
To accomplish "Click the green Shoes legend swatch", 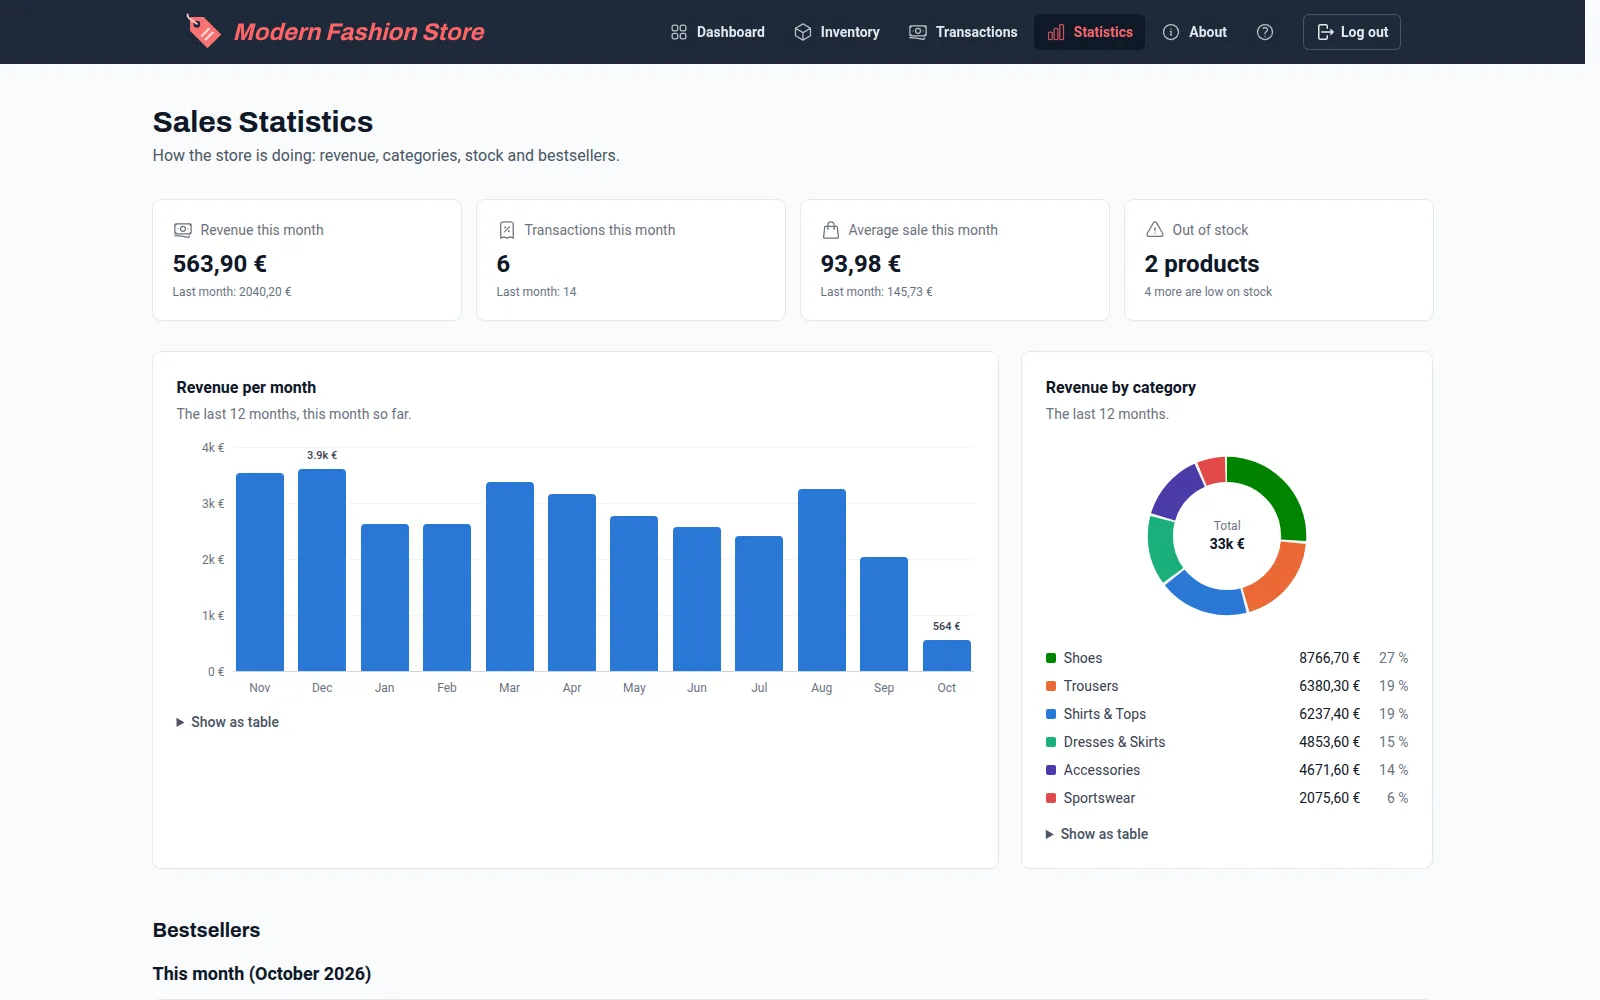I will point(1051,658).
